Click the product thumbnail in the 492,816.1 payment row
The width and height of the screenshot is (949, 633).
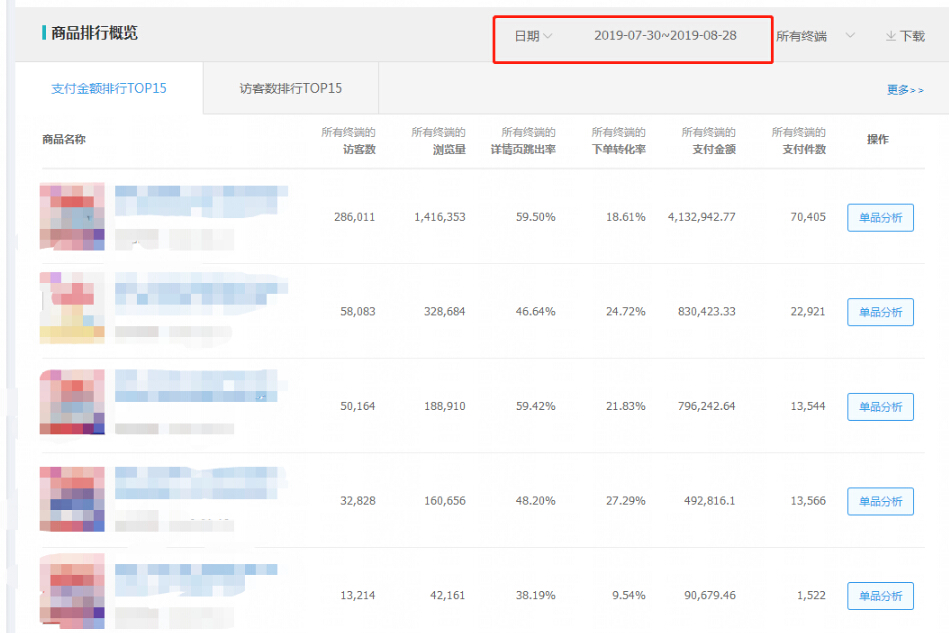pos(72,498)
